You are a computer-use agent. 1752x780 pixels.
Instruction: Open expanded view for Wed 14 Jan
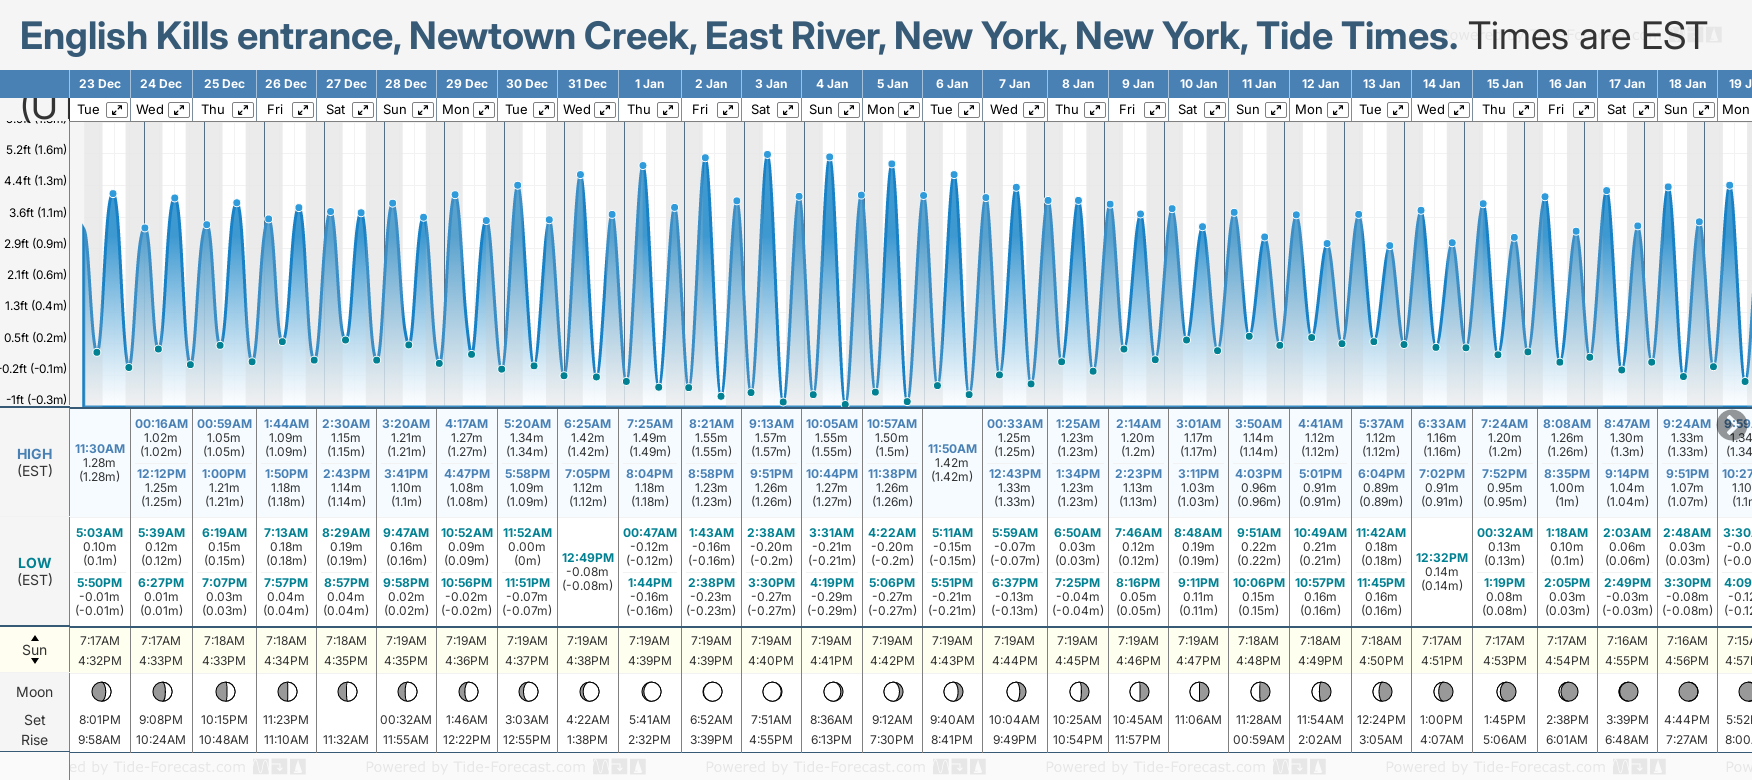pos(1459,110)
